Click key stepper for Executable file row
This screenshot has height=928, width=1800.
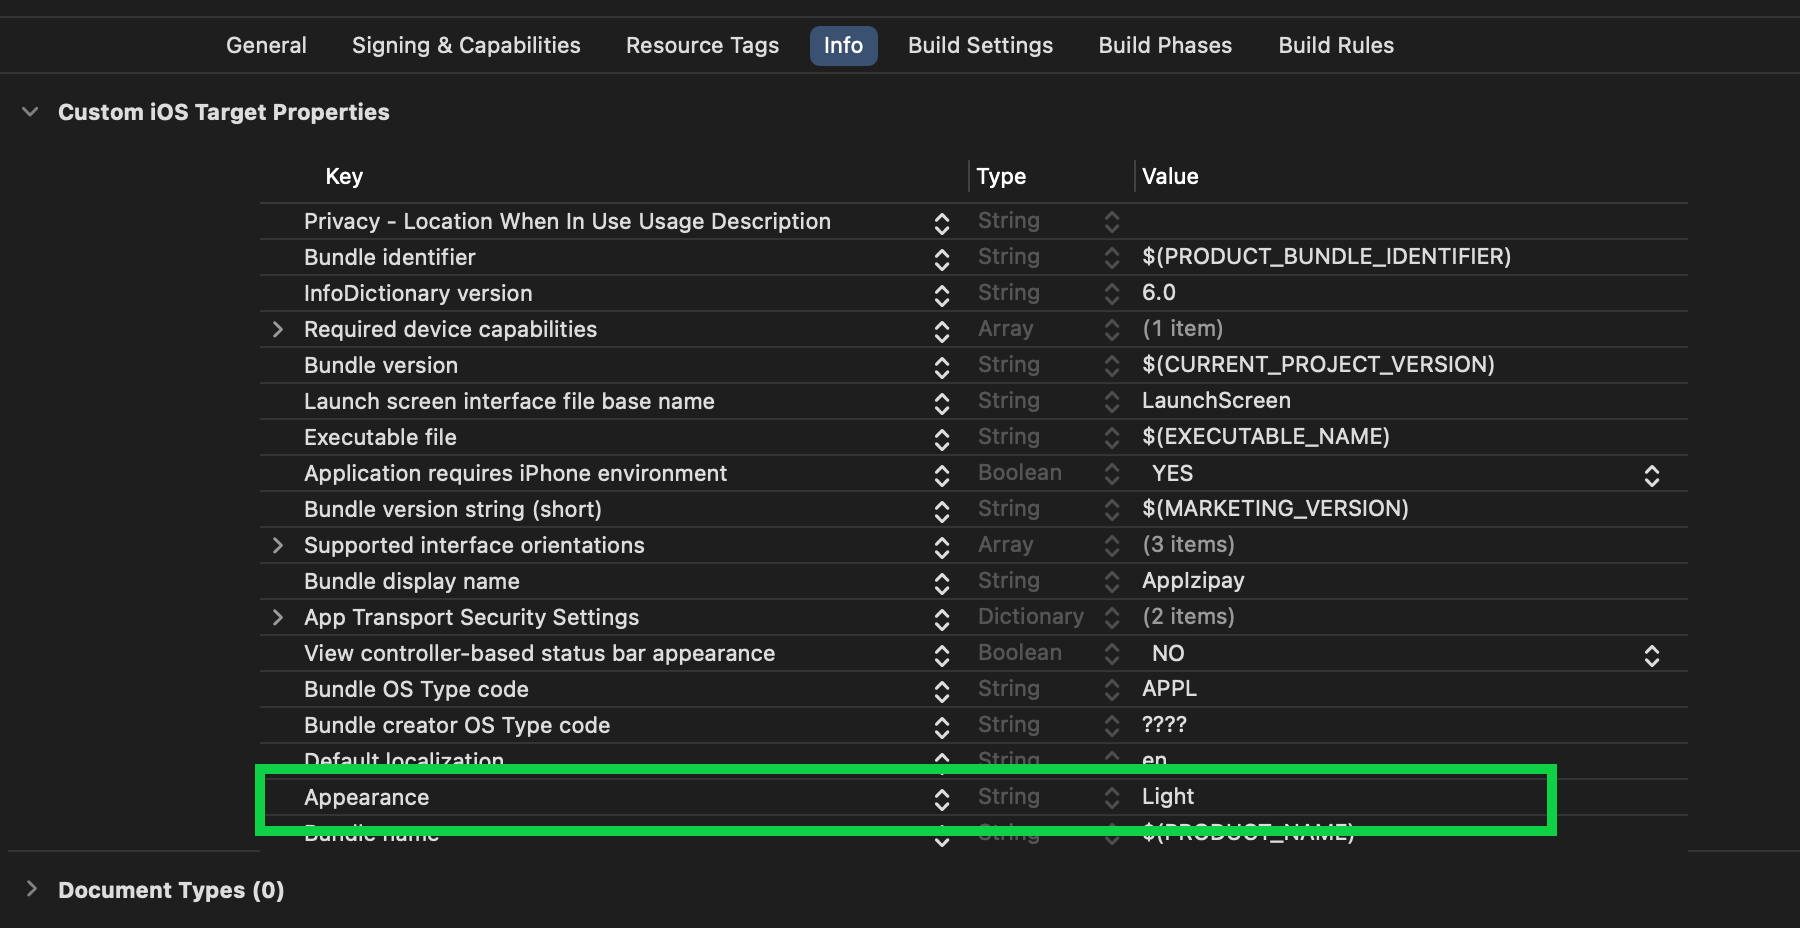point(941,439)
